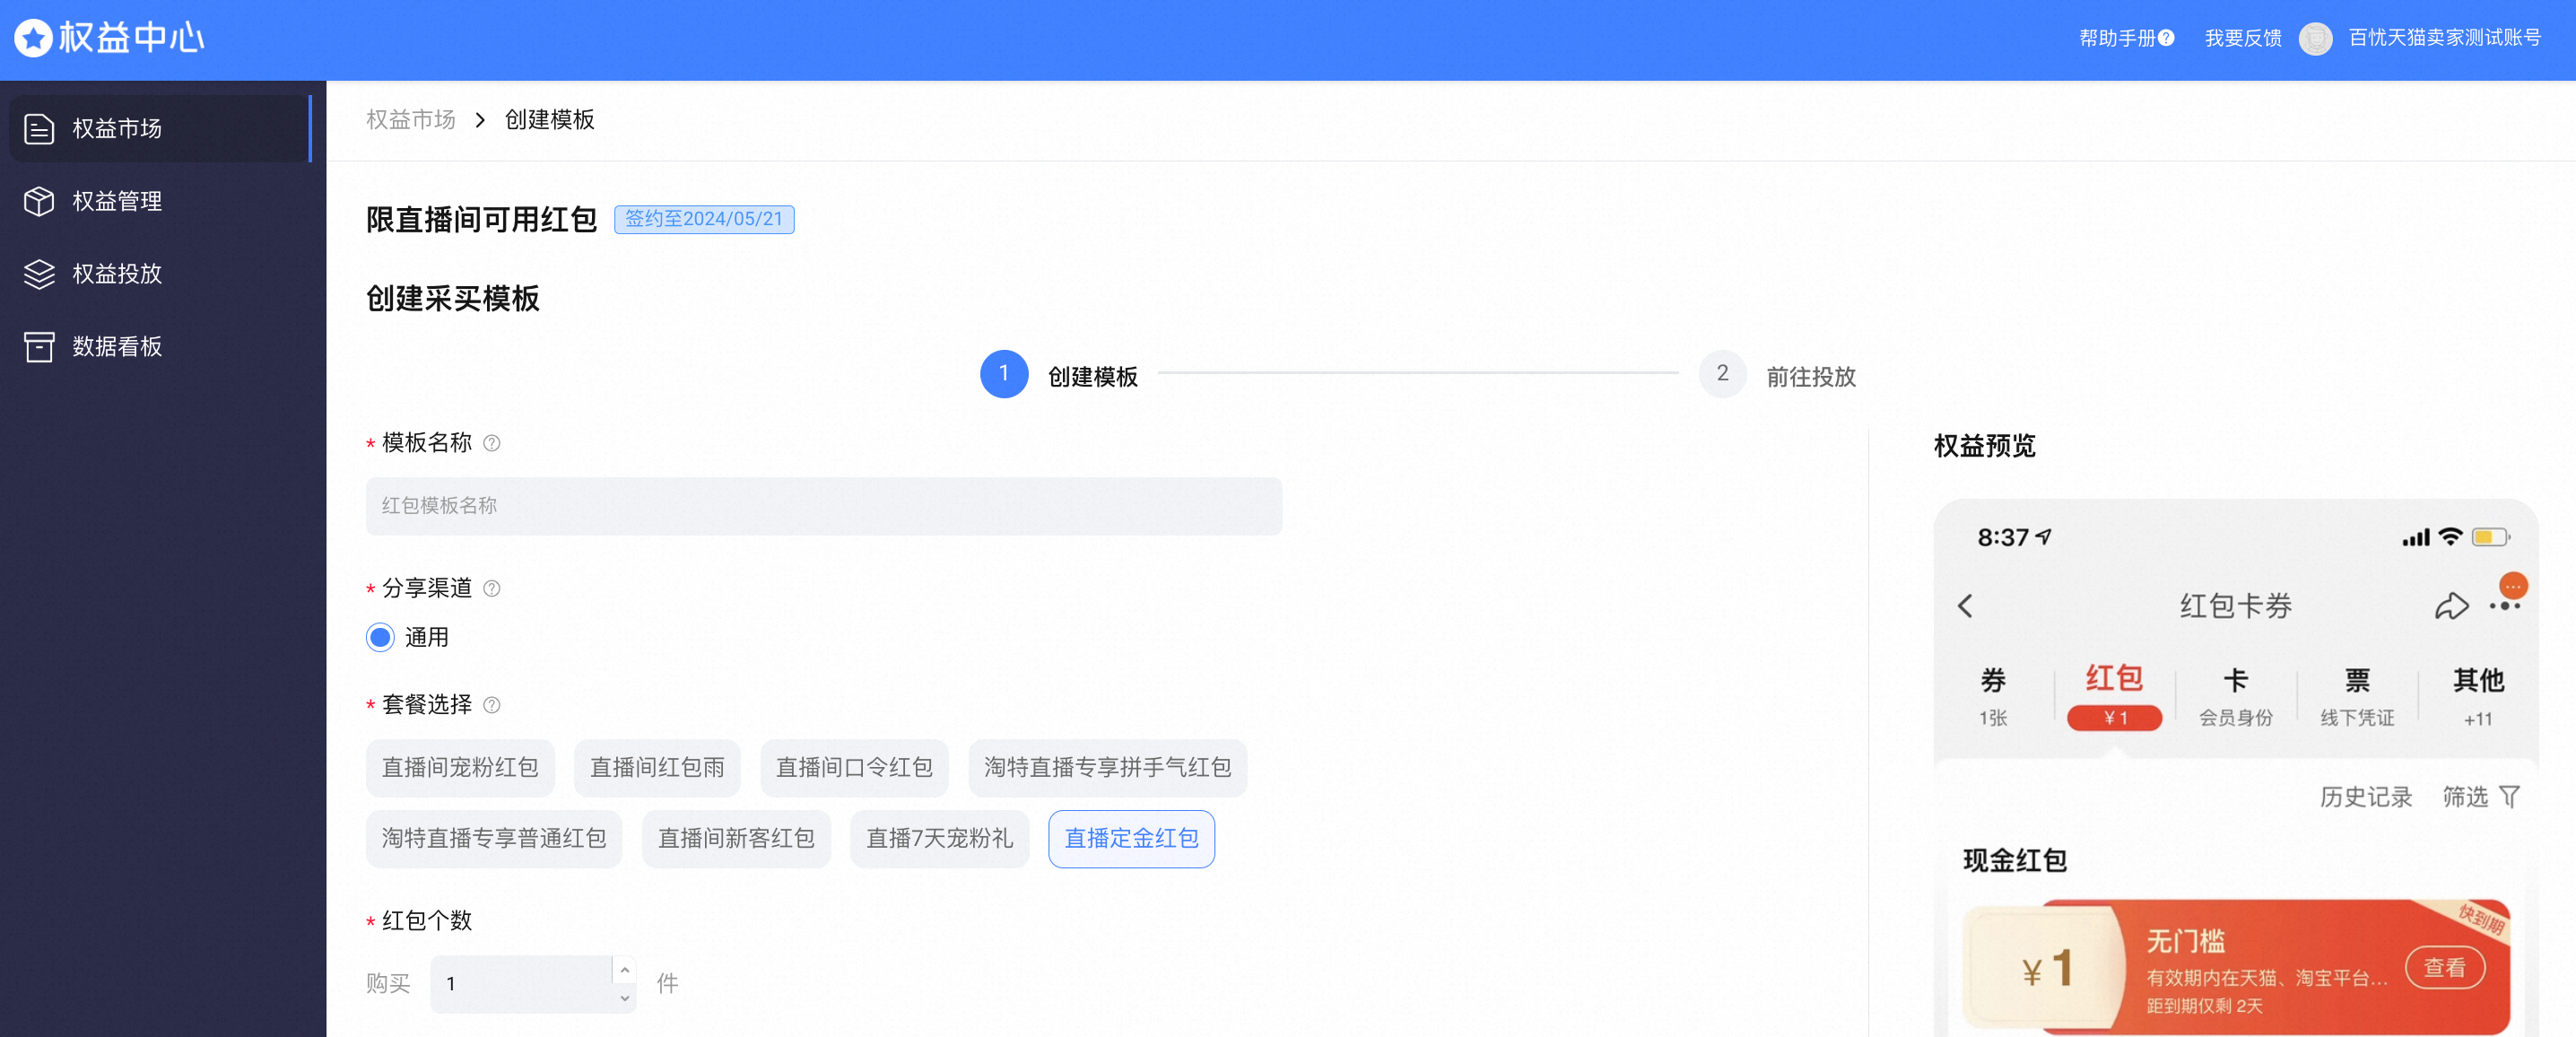Click the 查看 button on the red packet
The width and height of the screenshot is (2576, 1037).
pos(2445,968)
